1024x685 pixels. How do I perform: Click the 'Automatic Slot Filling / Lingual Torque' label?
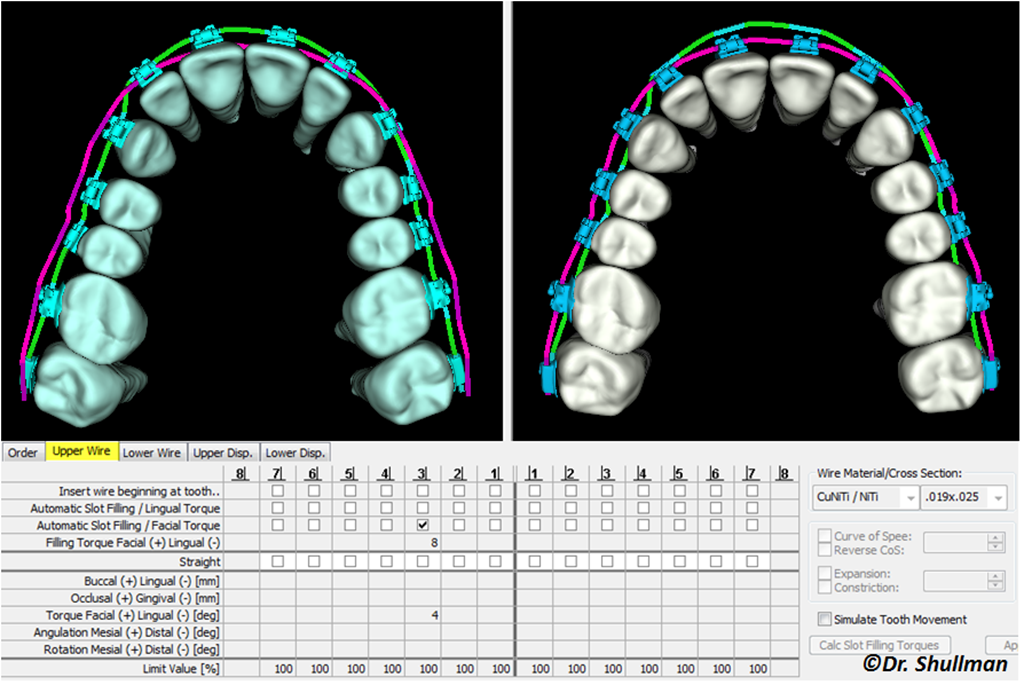click(x=125, y=508)
